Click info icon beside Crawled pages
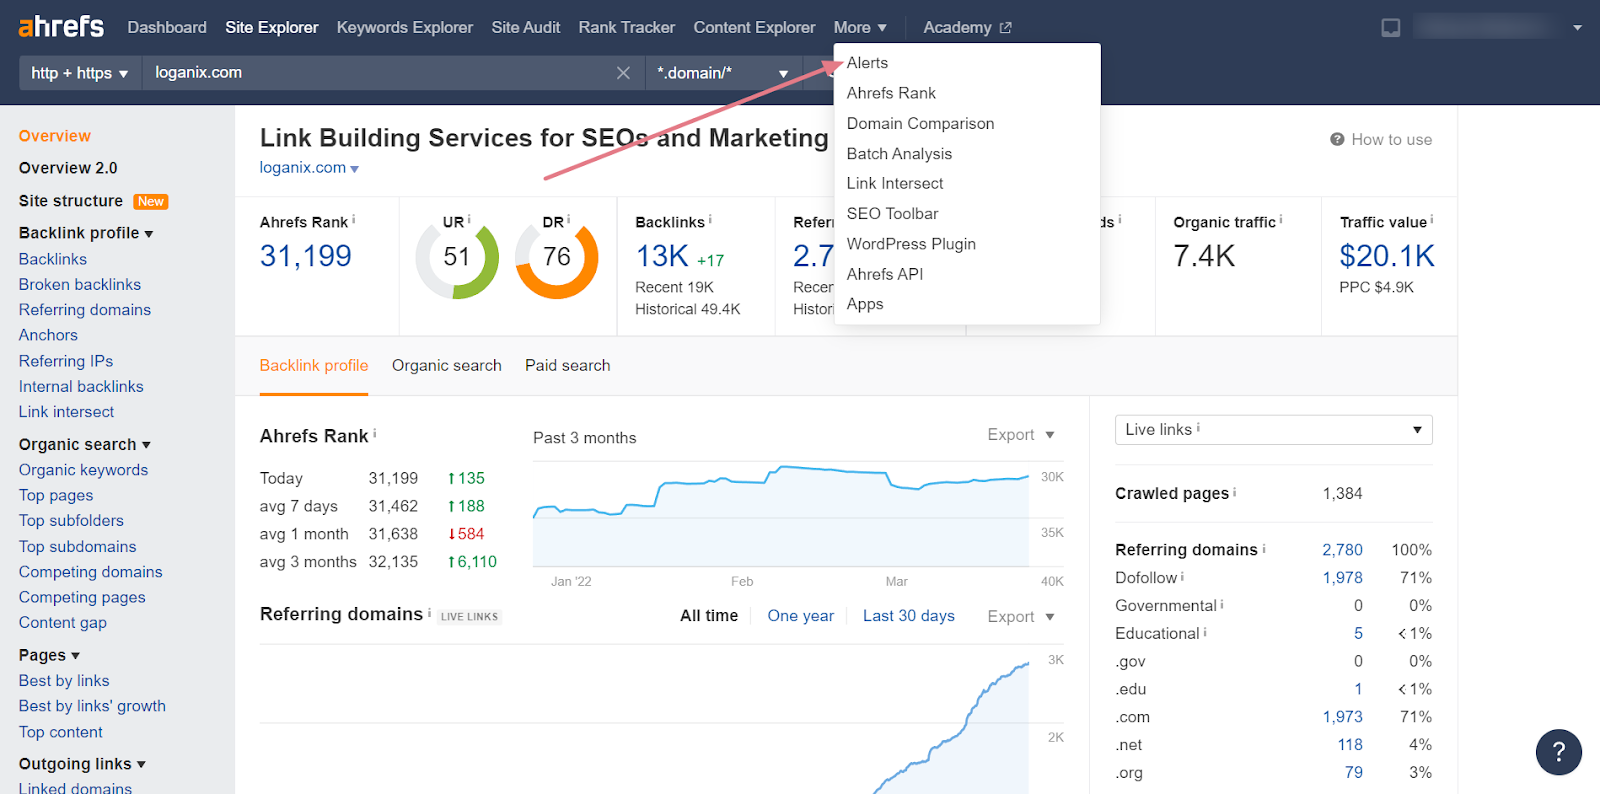The width and height of the screenshot is (1600, 794). [1235, 491]
